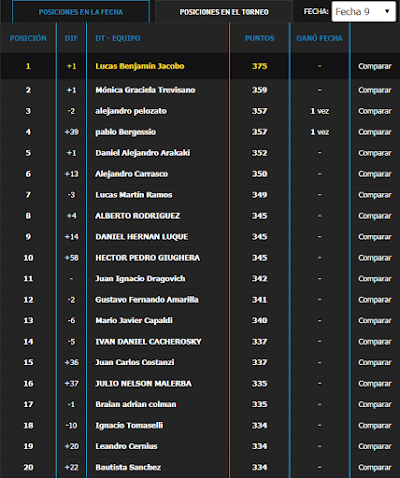Select team name Mario Javier Capaldi
This screenshot has height=478, width=400.
pyautogui.click(x=134, y=321)
